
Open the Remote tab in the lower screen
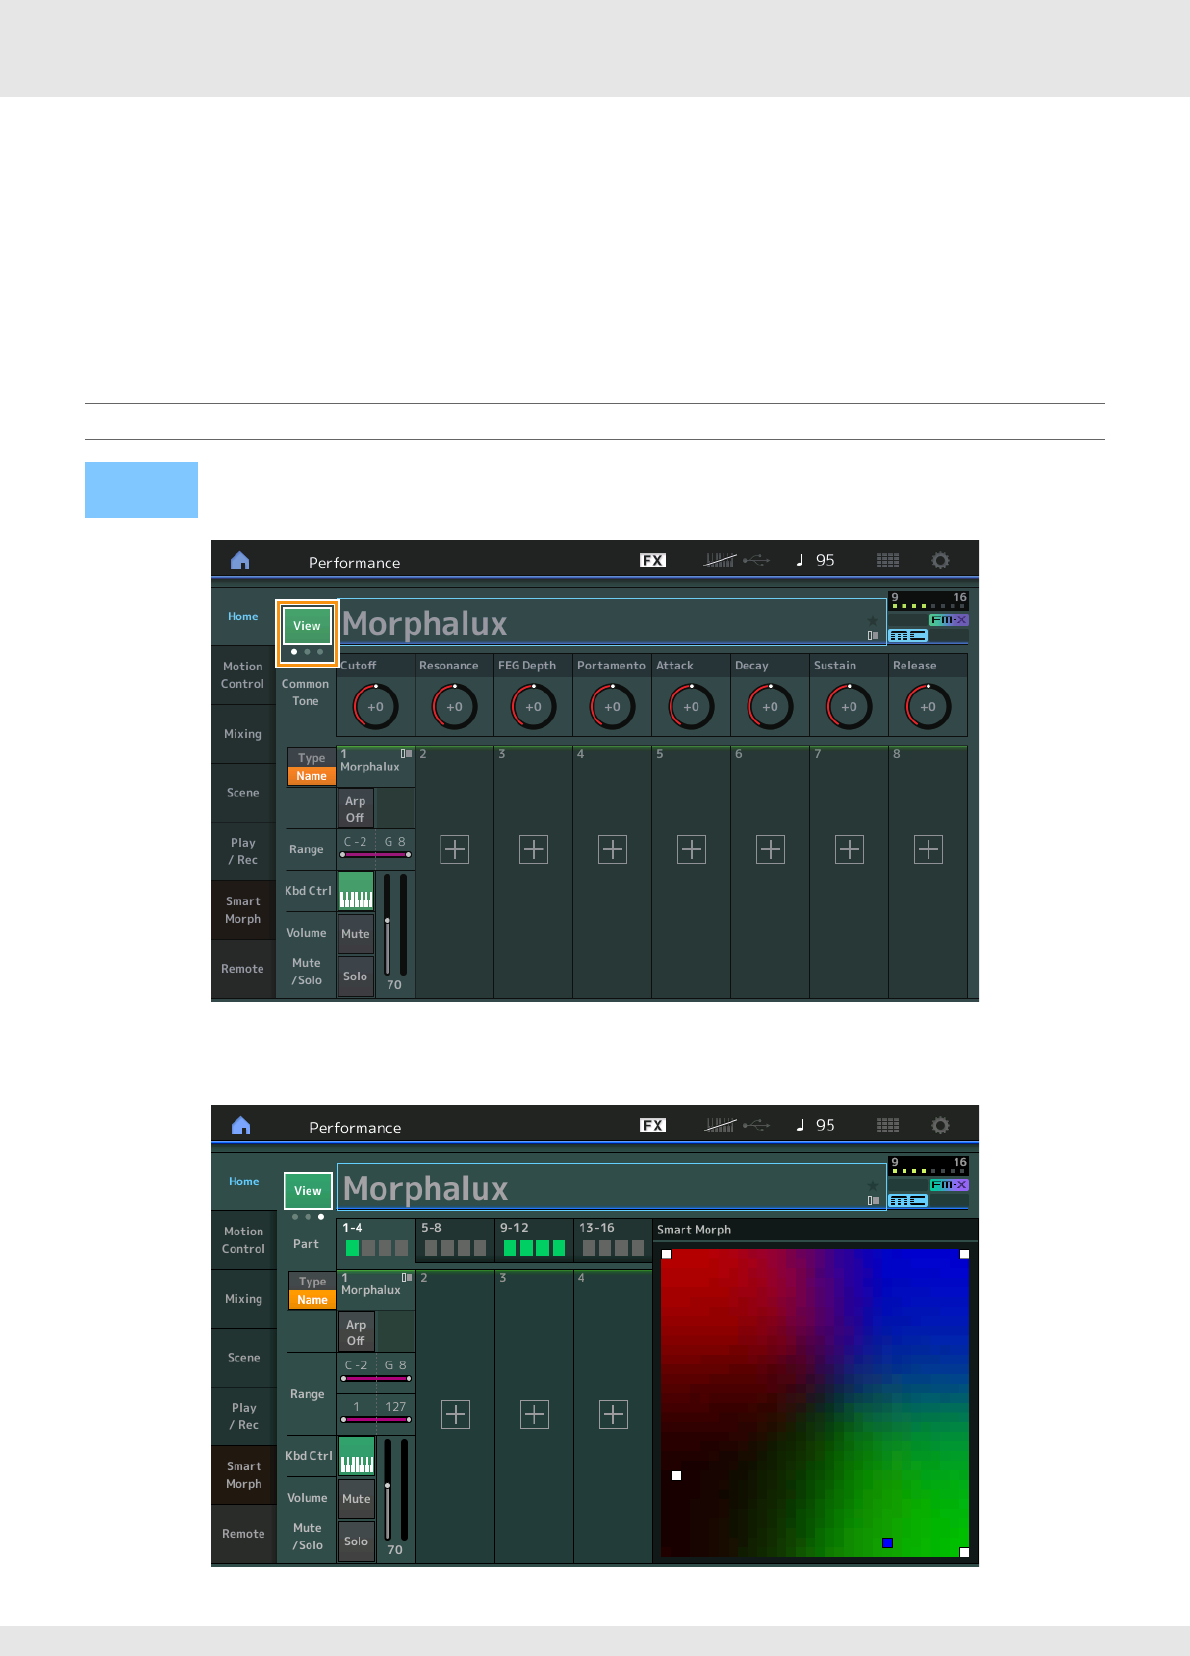tap(244, 1534)
